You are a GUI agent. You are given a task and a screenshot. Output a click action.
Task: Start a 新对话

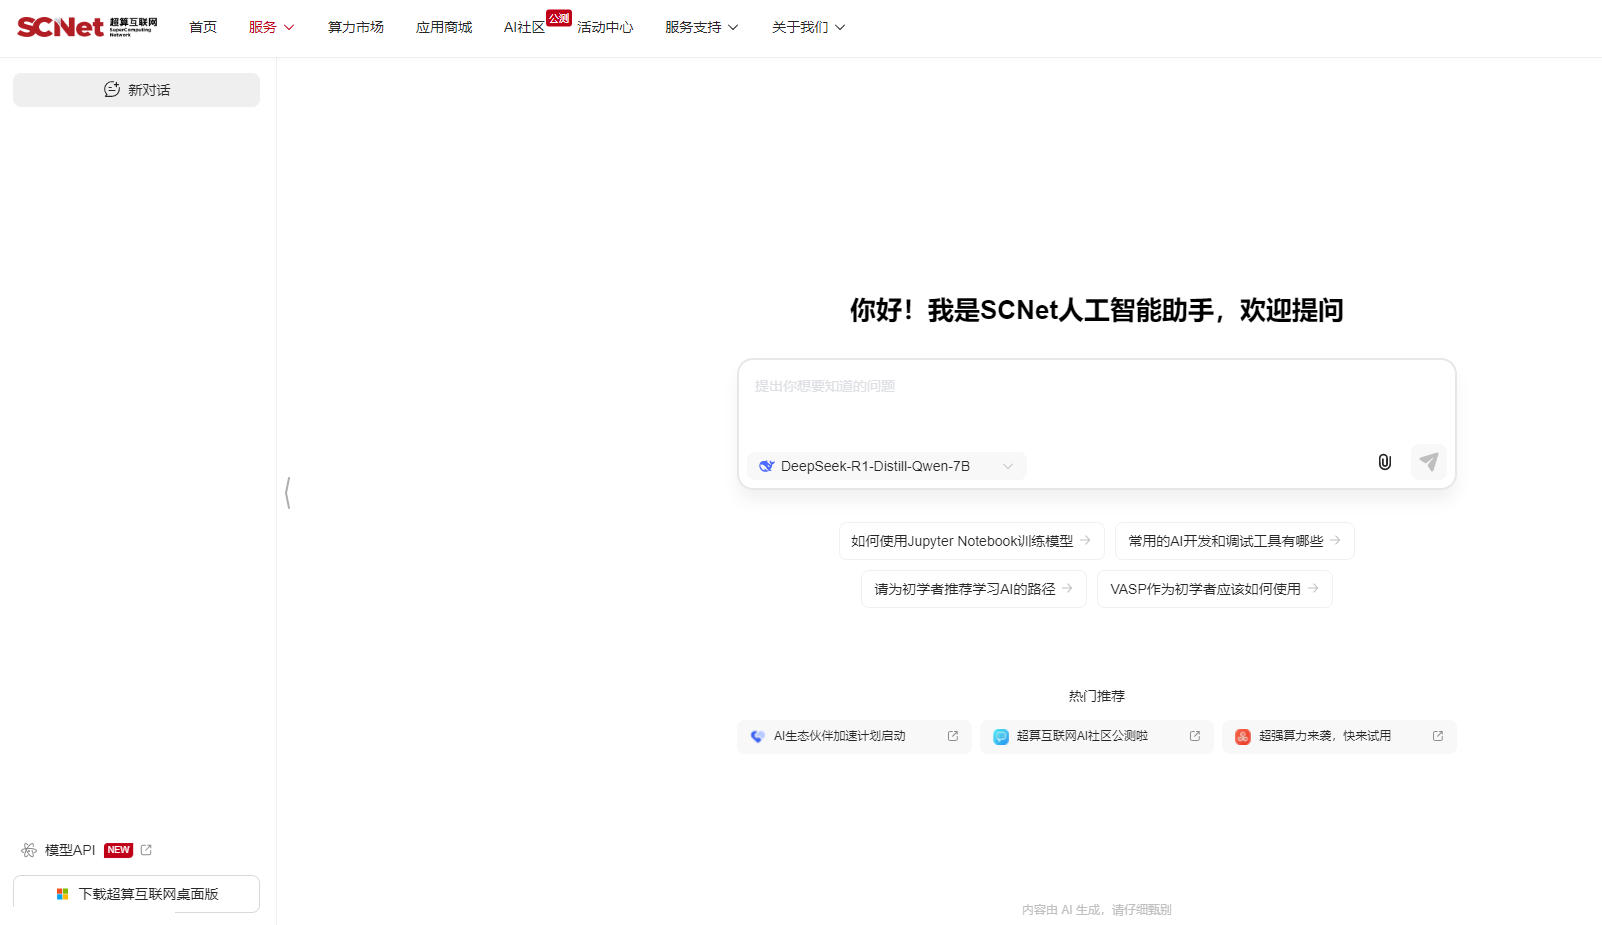pyautogui.click(x=136, y=90)
